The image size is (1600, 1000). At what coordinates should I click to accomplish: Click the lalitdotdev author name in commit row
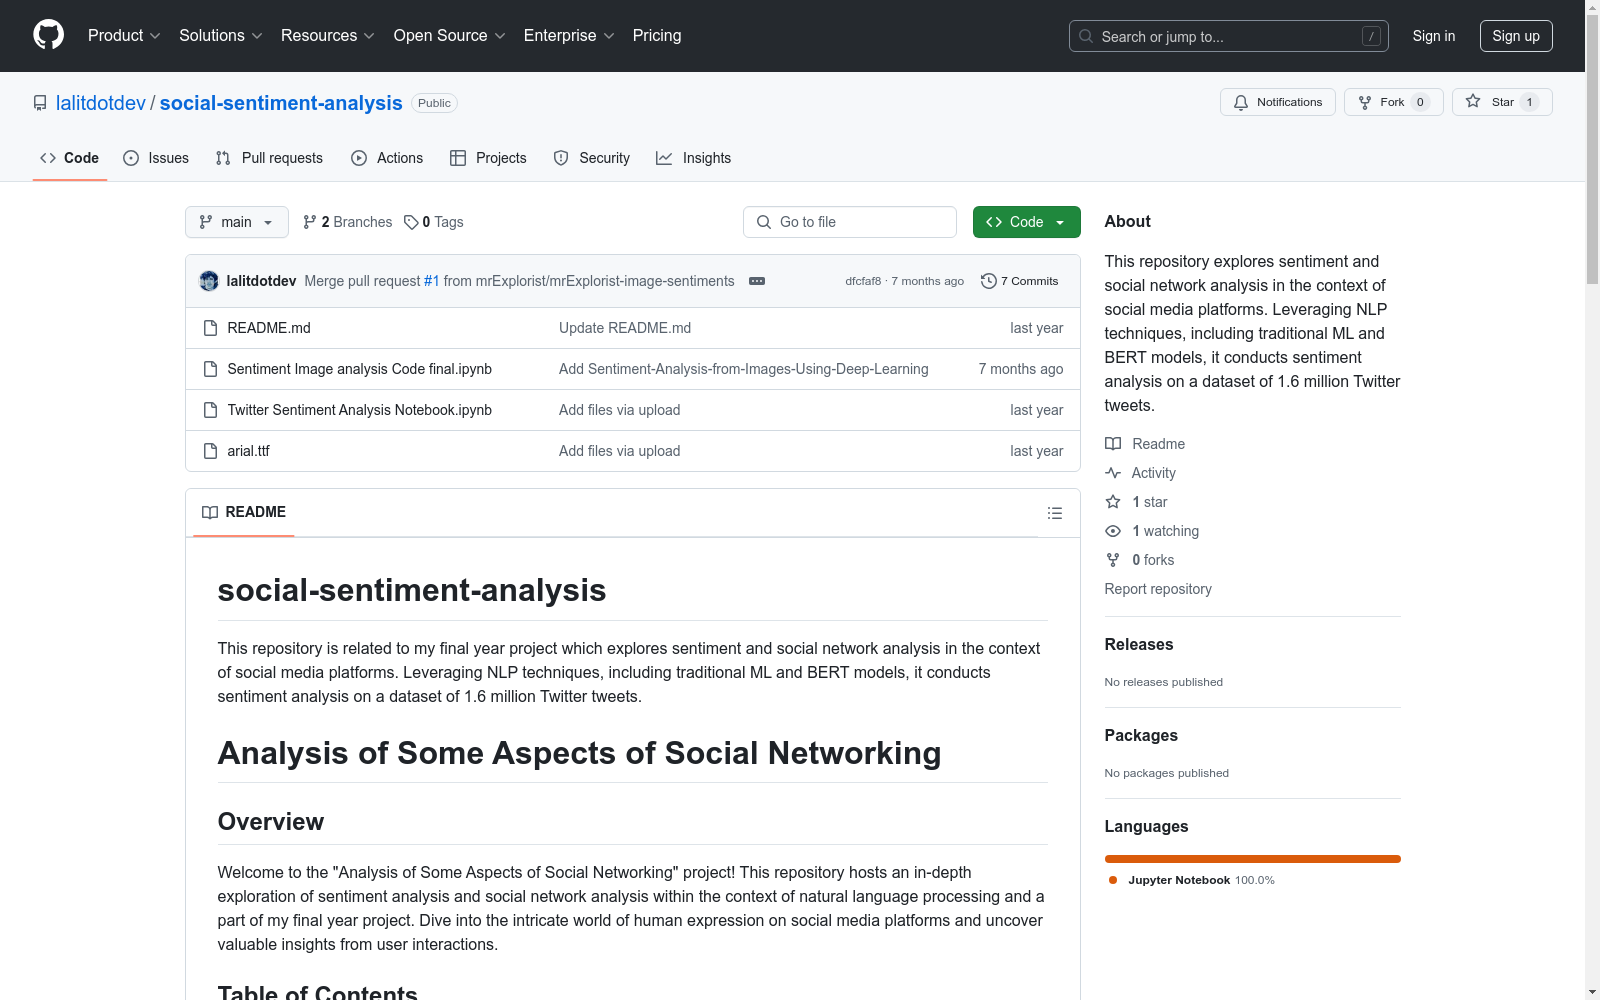[x=261, y=281]
